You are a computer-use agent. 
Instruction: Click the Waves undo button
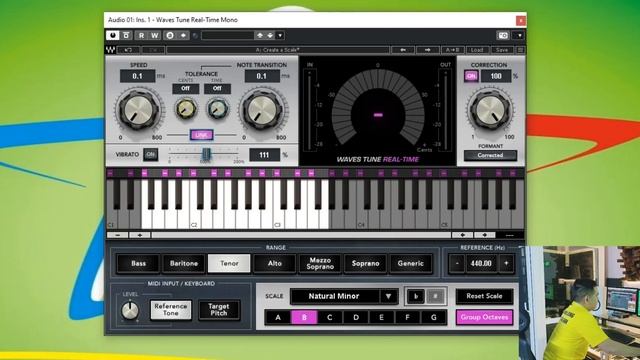(x=128, y=50)
